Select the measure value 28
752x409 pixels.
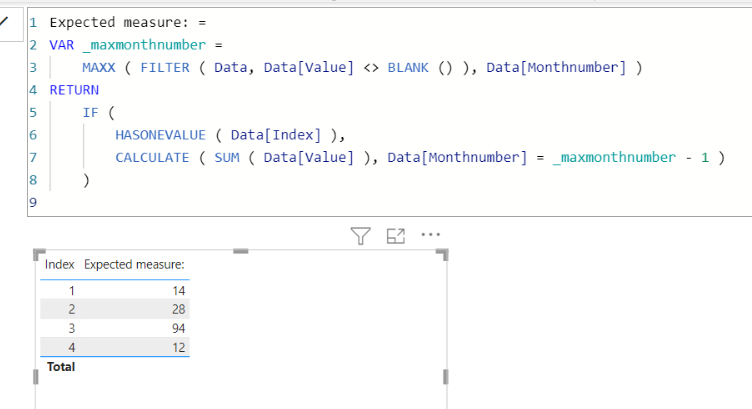pos(178,309)
